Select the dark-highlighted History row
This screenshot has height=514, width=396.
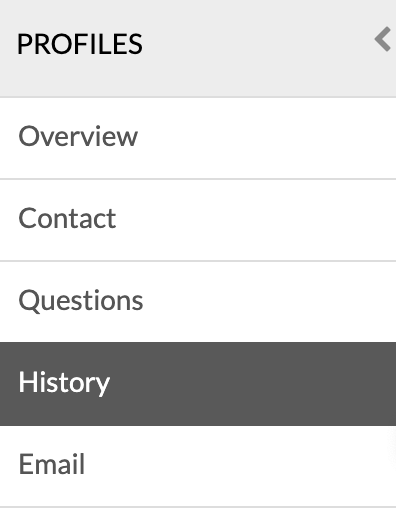(x=198, y=384)
